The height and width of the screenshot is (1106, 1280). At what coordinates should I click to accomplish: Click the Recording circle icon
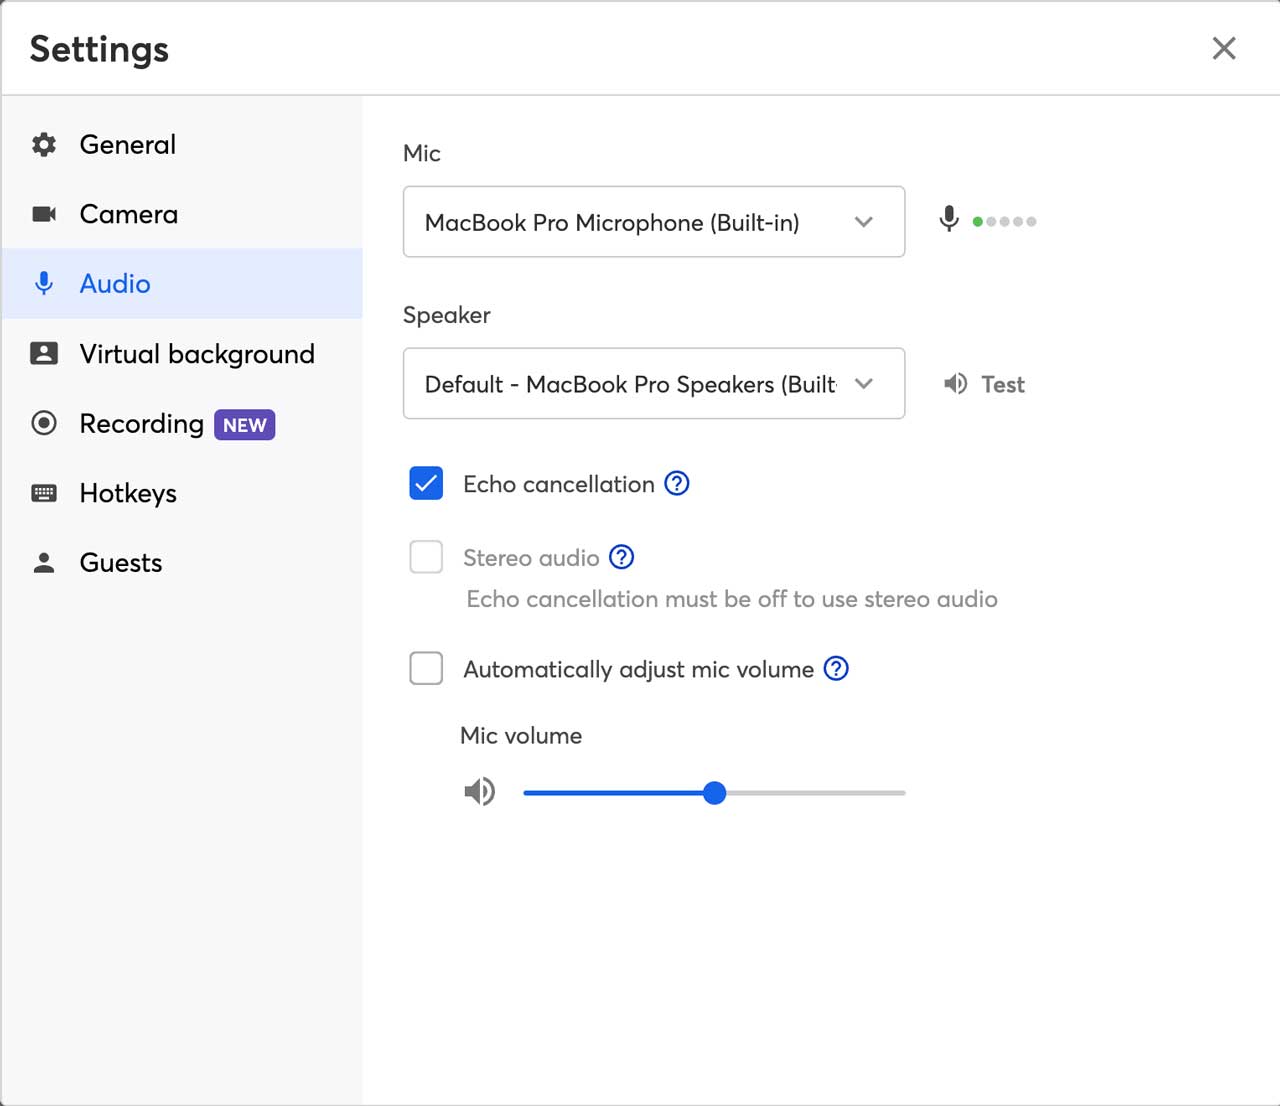pyautogui.click(x=44, y=423)
